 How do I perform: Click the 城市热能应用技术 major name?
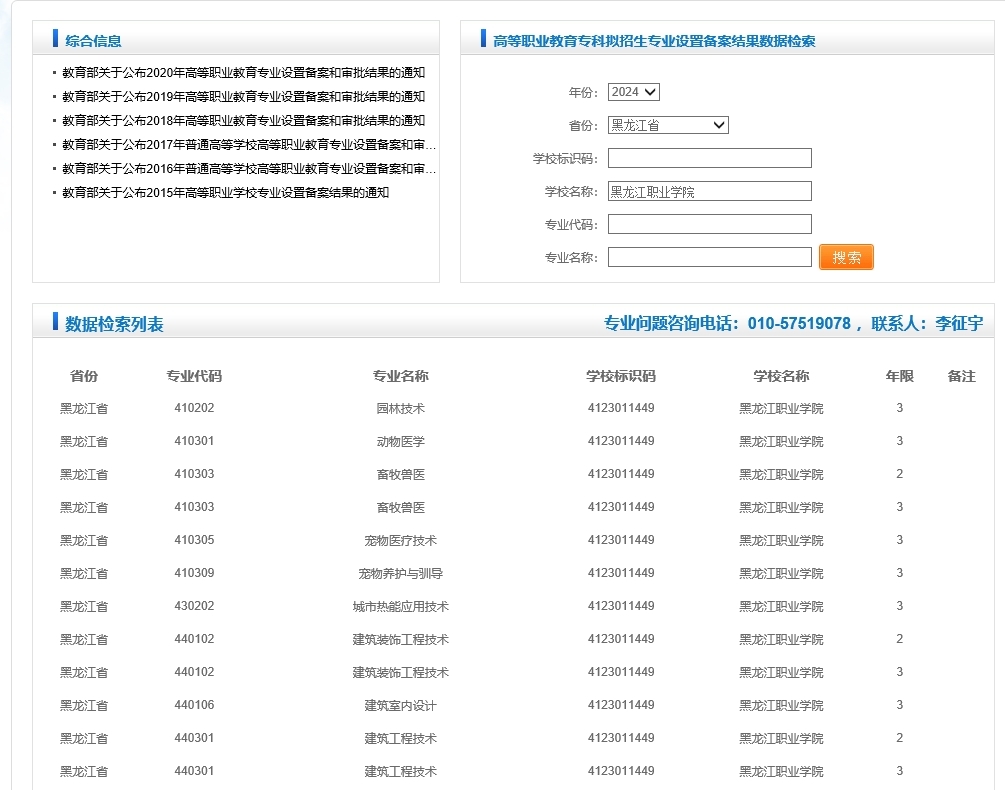pos(400,606)
